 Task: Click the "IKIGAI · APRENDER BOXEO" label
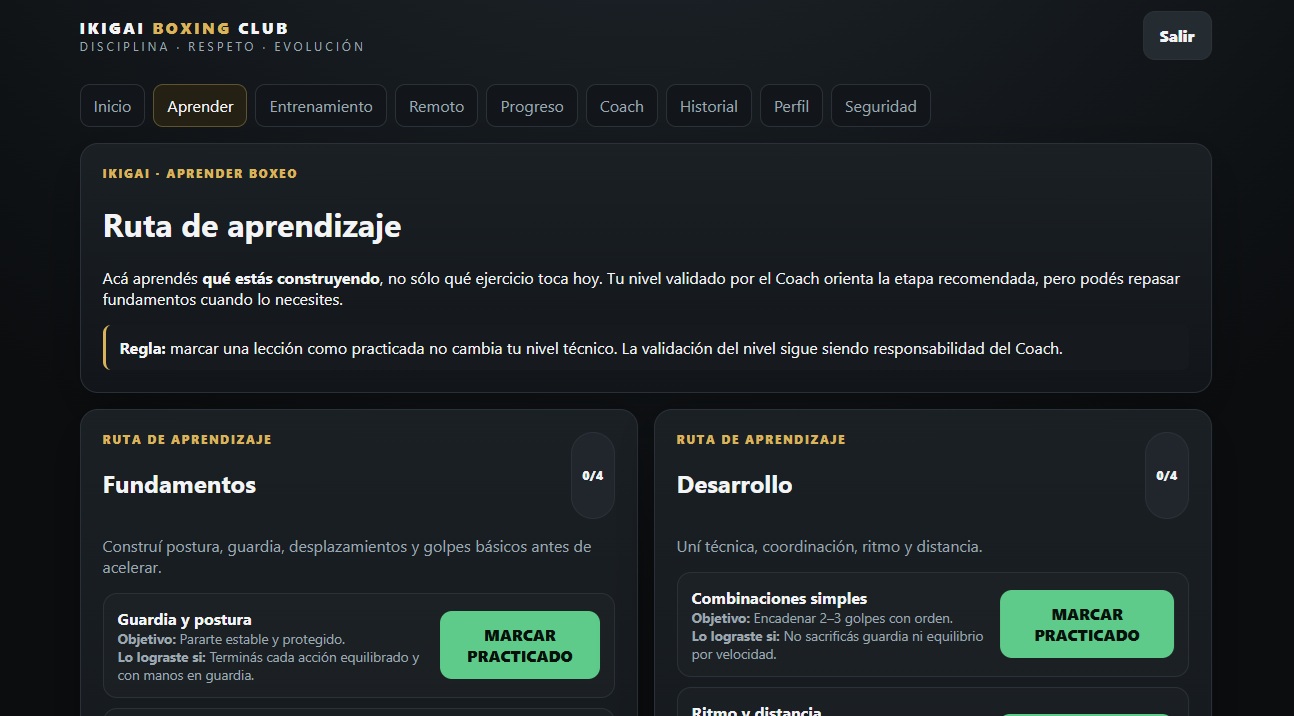pos(200,174)
